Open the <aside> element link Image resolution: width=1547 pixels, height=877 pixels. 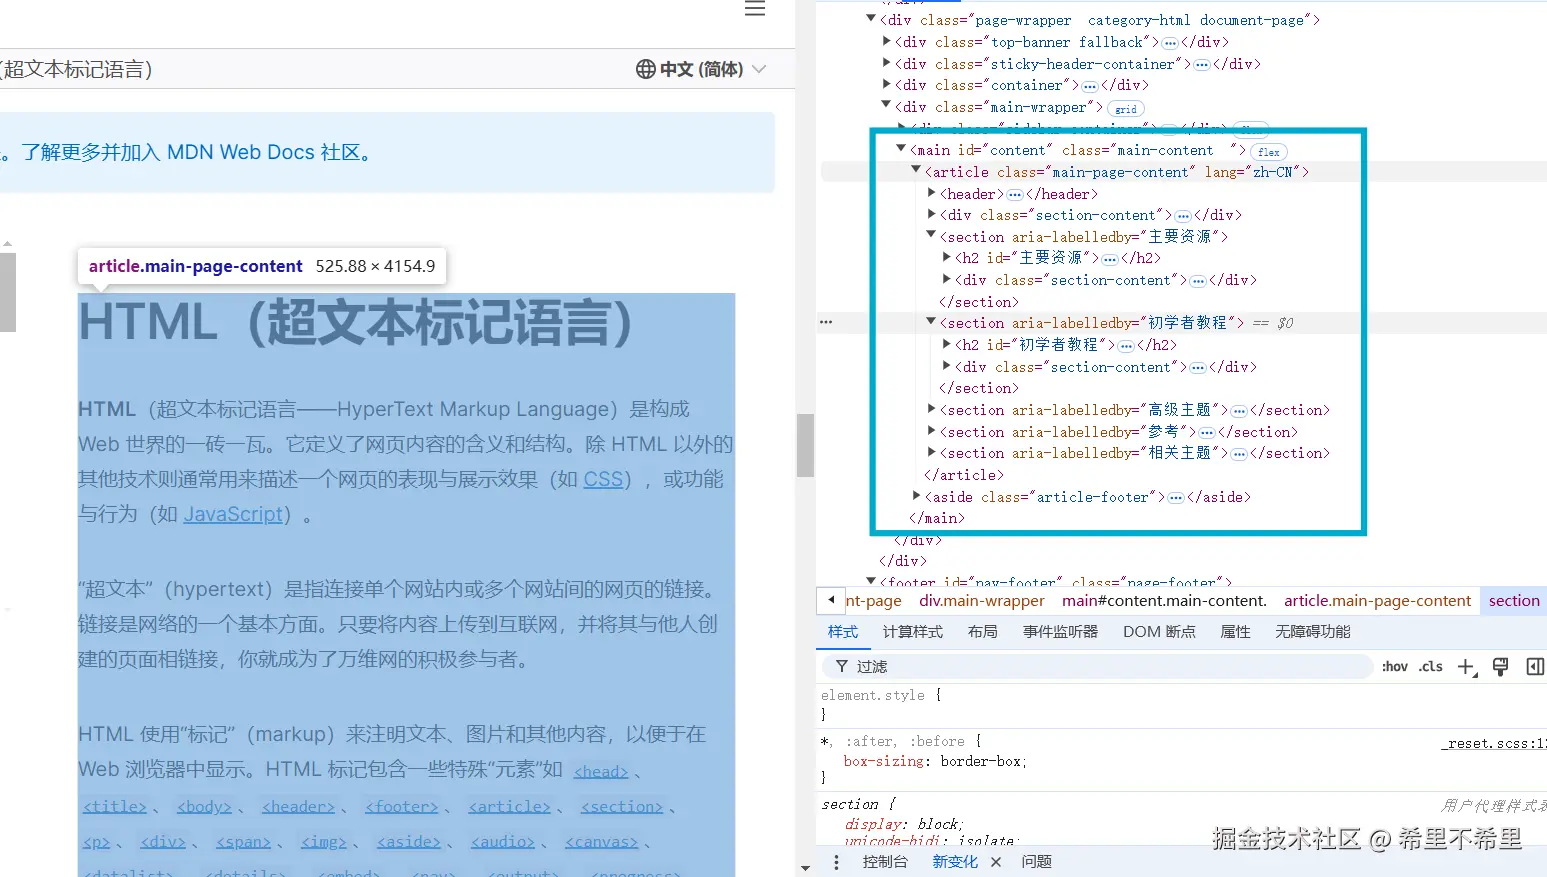click(409, 841)
